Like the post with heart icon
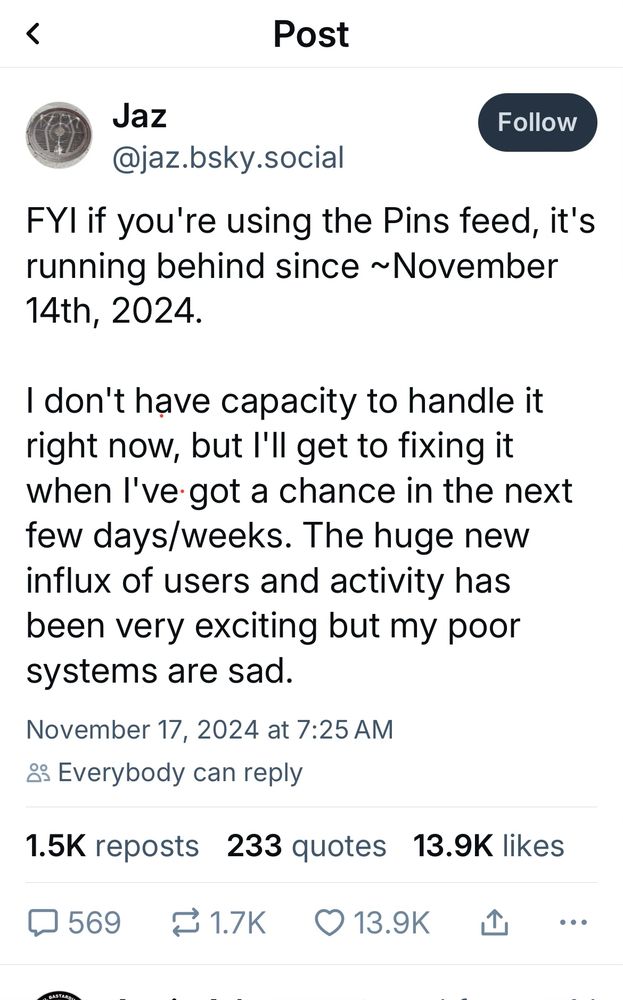 pos(330,923)
